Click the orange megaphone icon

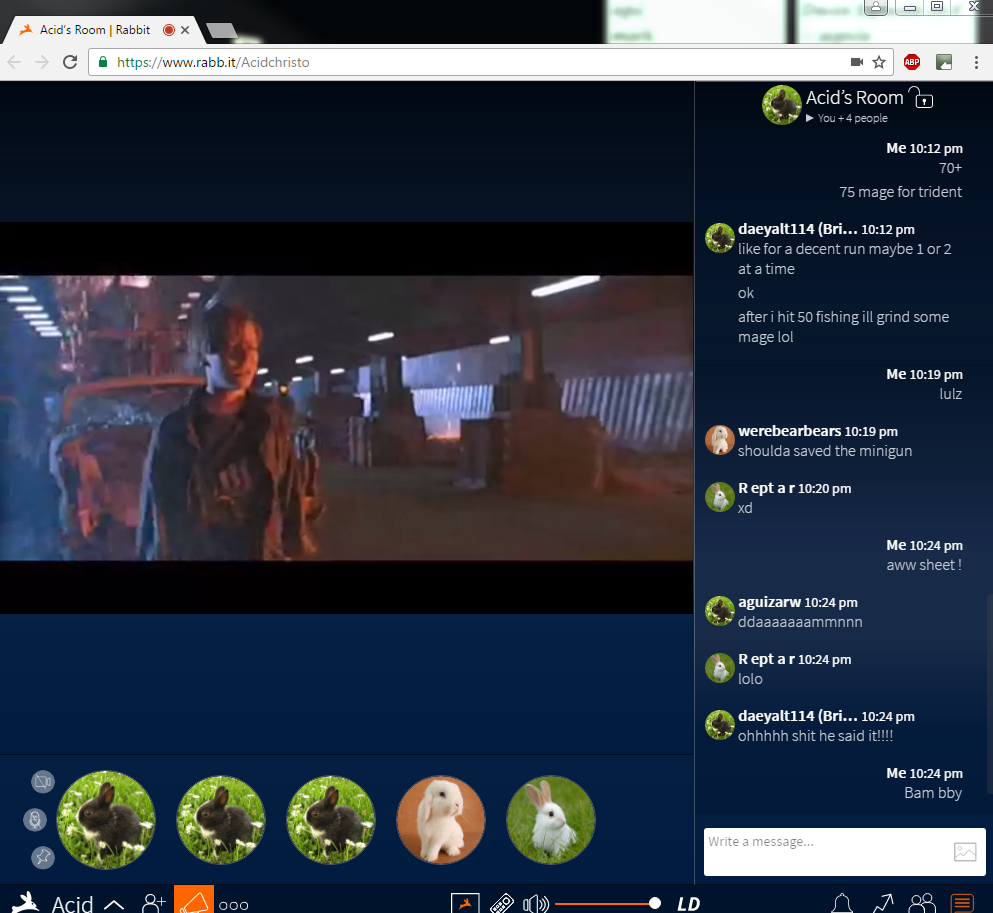pyautogui.click(x=194, y=901)
